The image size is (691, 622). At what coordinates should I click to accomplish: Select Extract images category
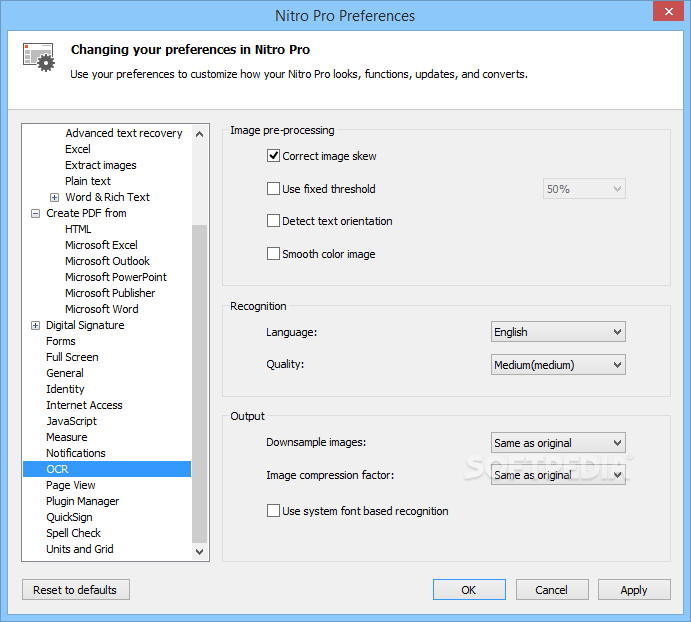pyautogui.click(x=100, y=165)
